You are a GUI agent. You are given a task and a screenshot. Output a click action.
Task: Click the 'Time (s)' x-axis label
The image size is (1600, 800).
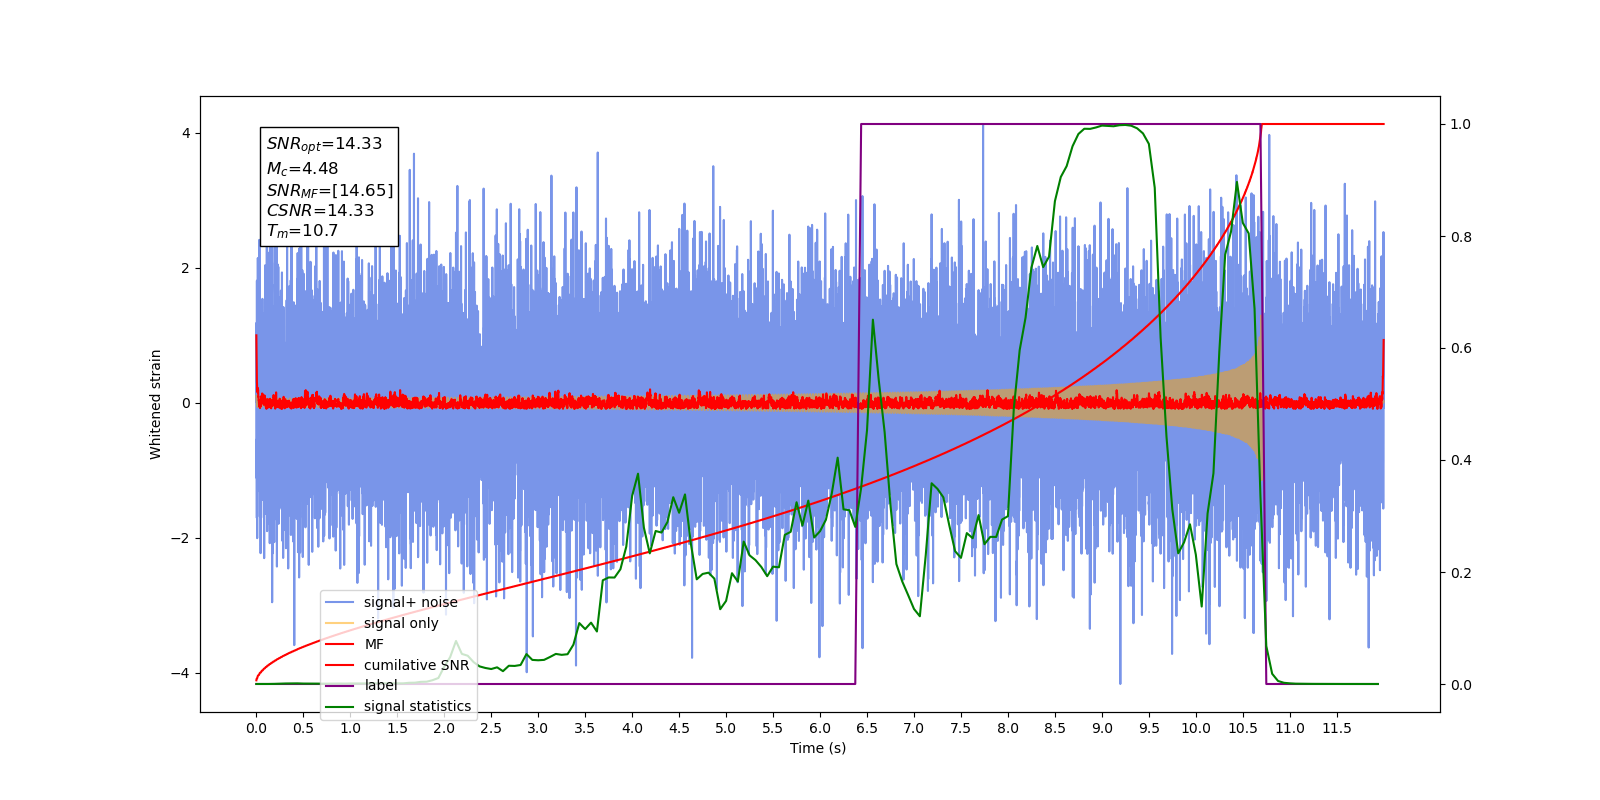coord(818,748)
